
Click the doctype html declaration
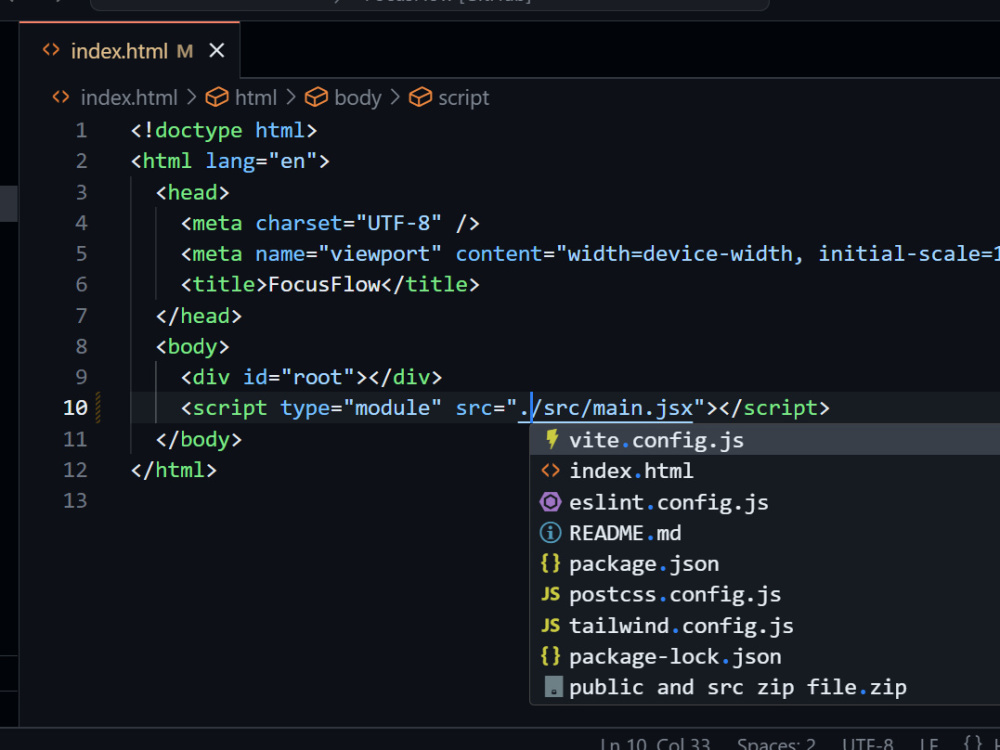224,130
